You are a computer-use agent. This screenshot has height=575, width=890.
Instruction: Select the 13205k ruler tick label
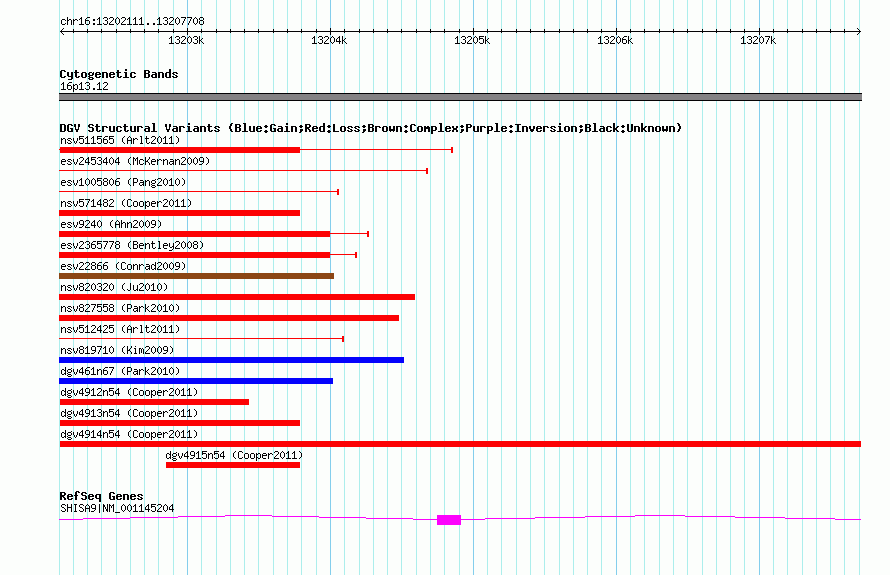tap(472, 40)
